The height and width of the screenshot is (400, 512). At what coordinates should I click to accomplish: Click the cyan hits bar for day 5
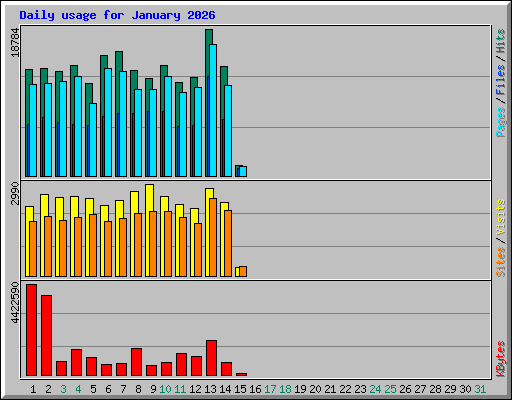[x=93, y=140]
